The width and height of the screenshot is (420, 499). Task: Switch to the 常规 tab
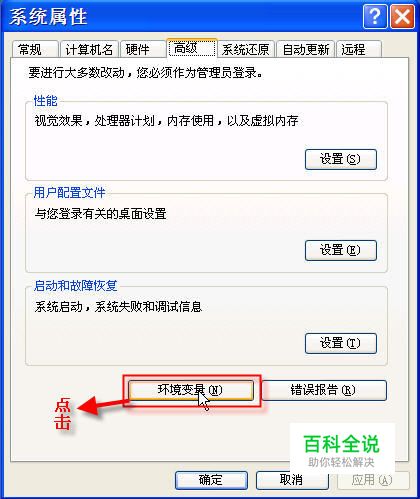click(x=35, y=50)
